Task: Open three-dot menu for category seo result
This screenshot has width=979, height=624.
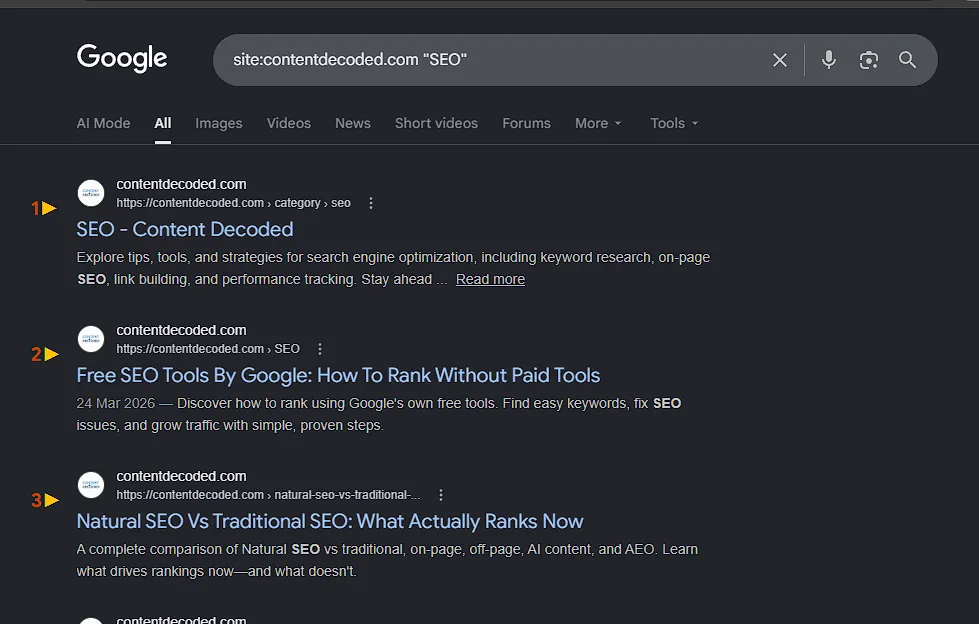Action: click(371, 203)
